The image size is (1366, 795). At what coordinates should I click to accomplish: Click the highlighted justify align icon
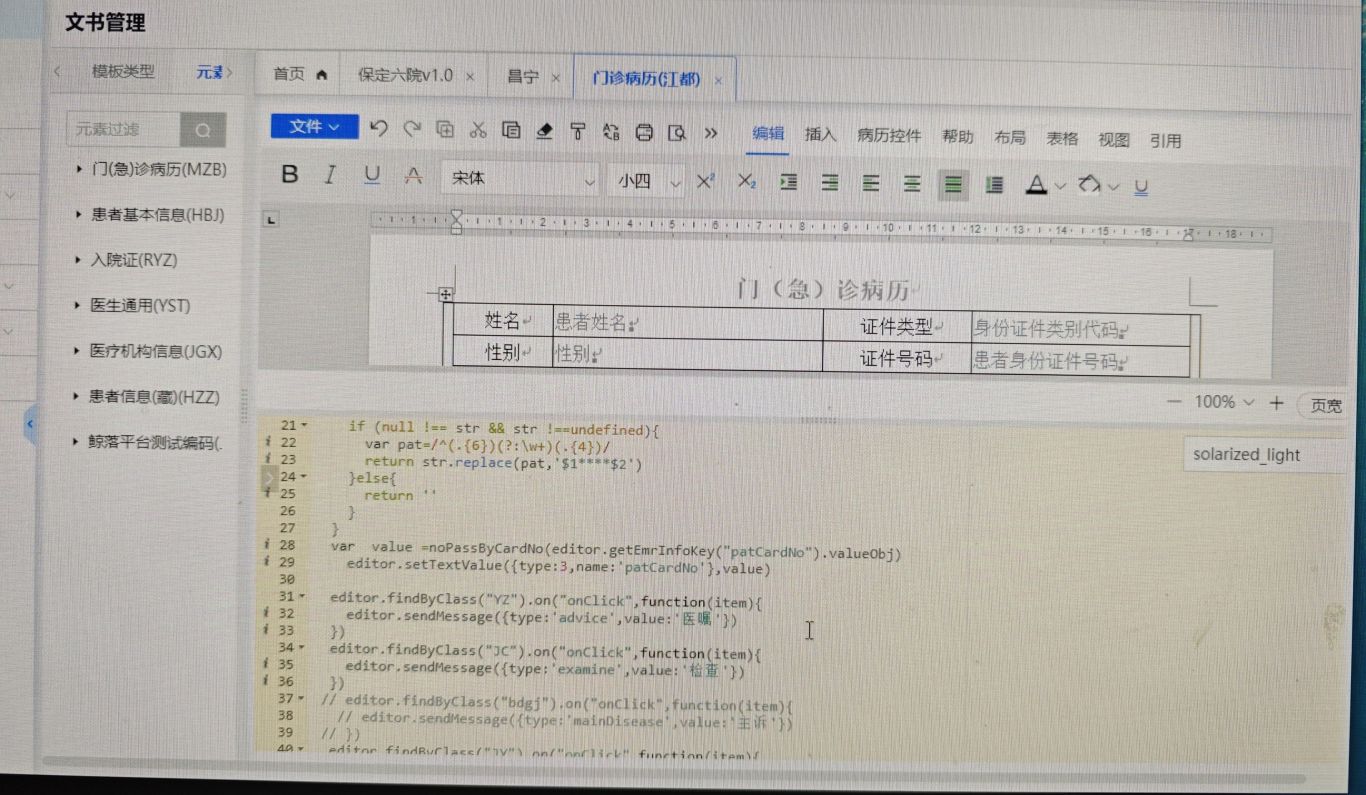click(953, 185)
